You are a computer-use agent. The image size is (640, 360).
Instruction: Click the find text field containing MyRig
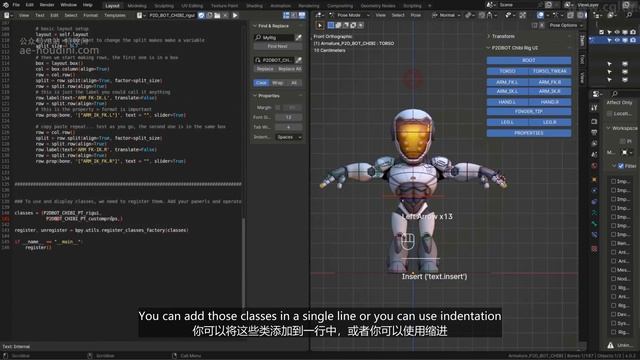[273, 38]
